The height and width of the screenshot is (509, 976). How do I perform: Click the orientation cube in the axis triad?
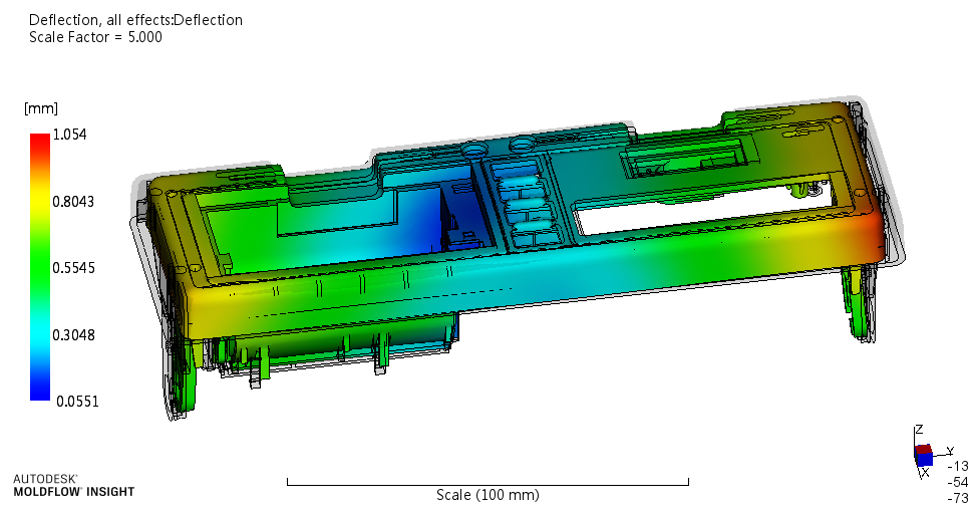tap(924, 454)
